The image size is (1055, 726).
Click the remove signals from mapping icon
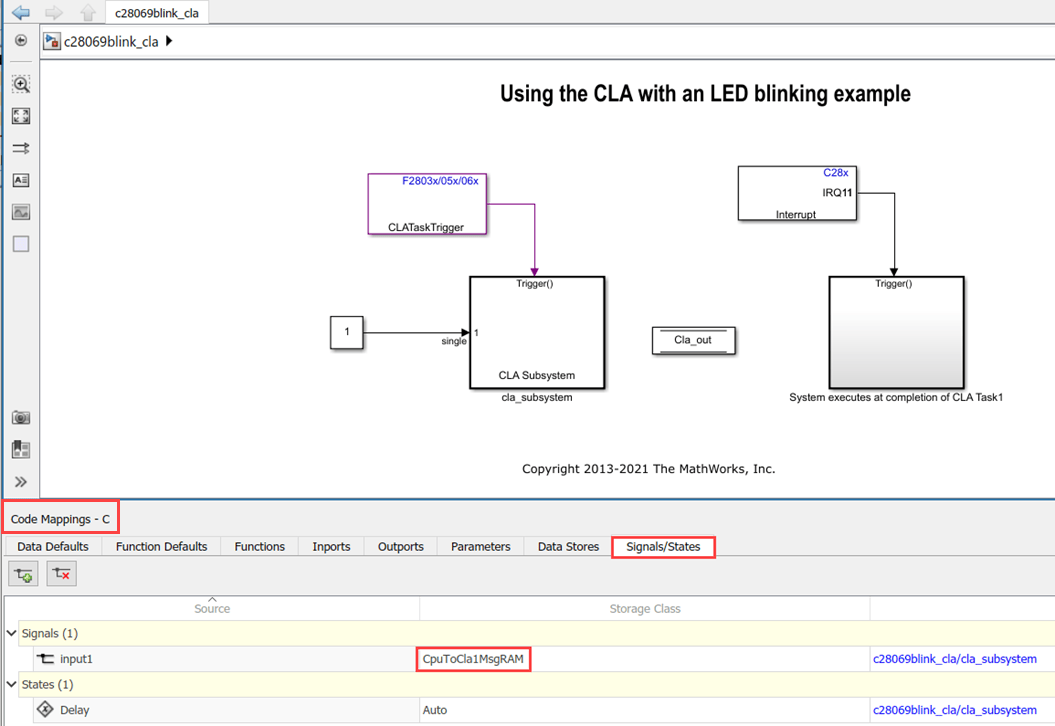click(x=61, y=574)
